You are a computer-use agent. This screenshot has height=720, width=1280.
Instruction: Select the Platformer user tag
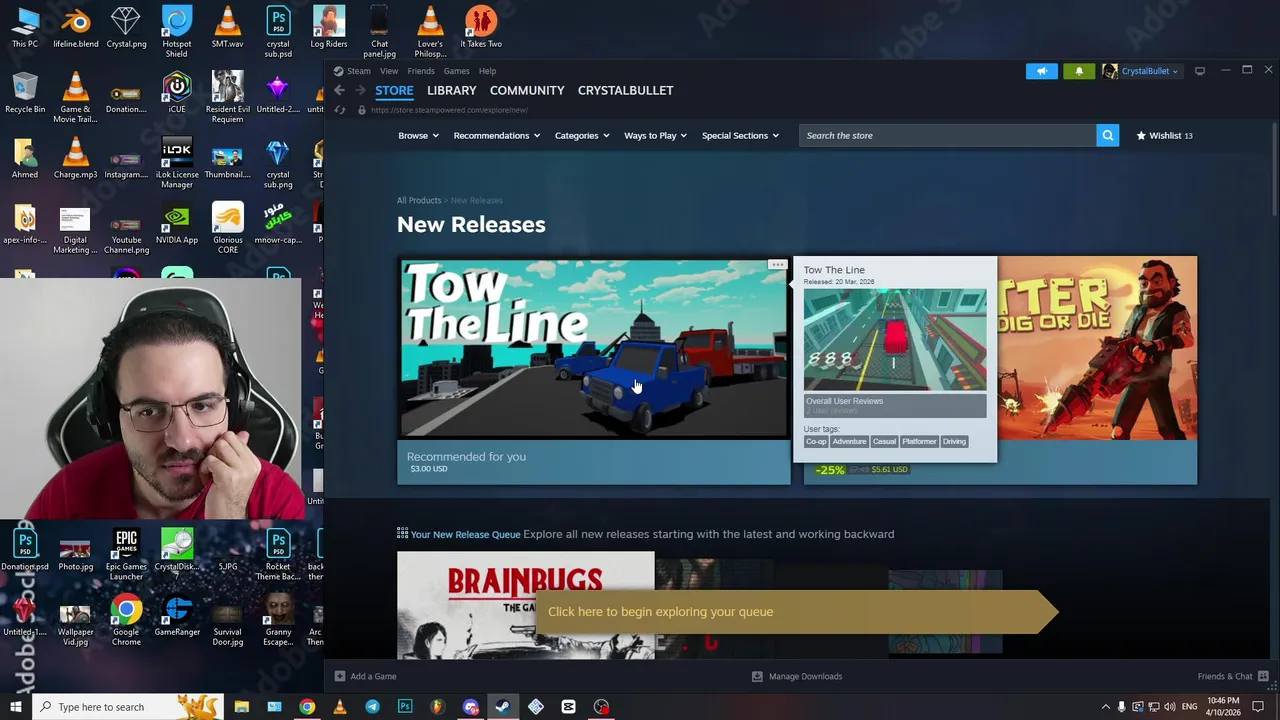(919, 441)
